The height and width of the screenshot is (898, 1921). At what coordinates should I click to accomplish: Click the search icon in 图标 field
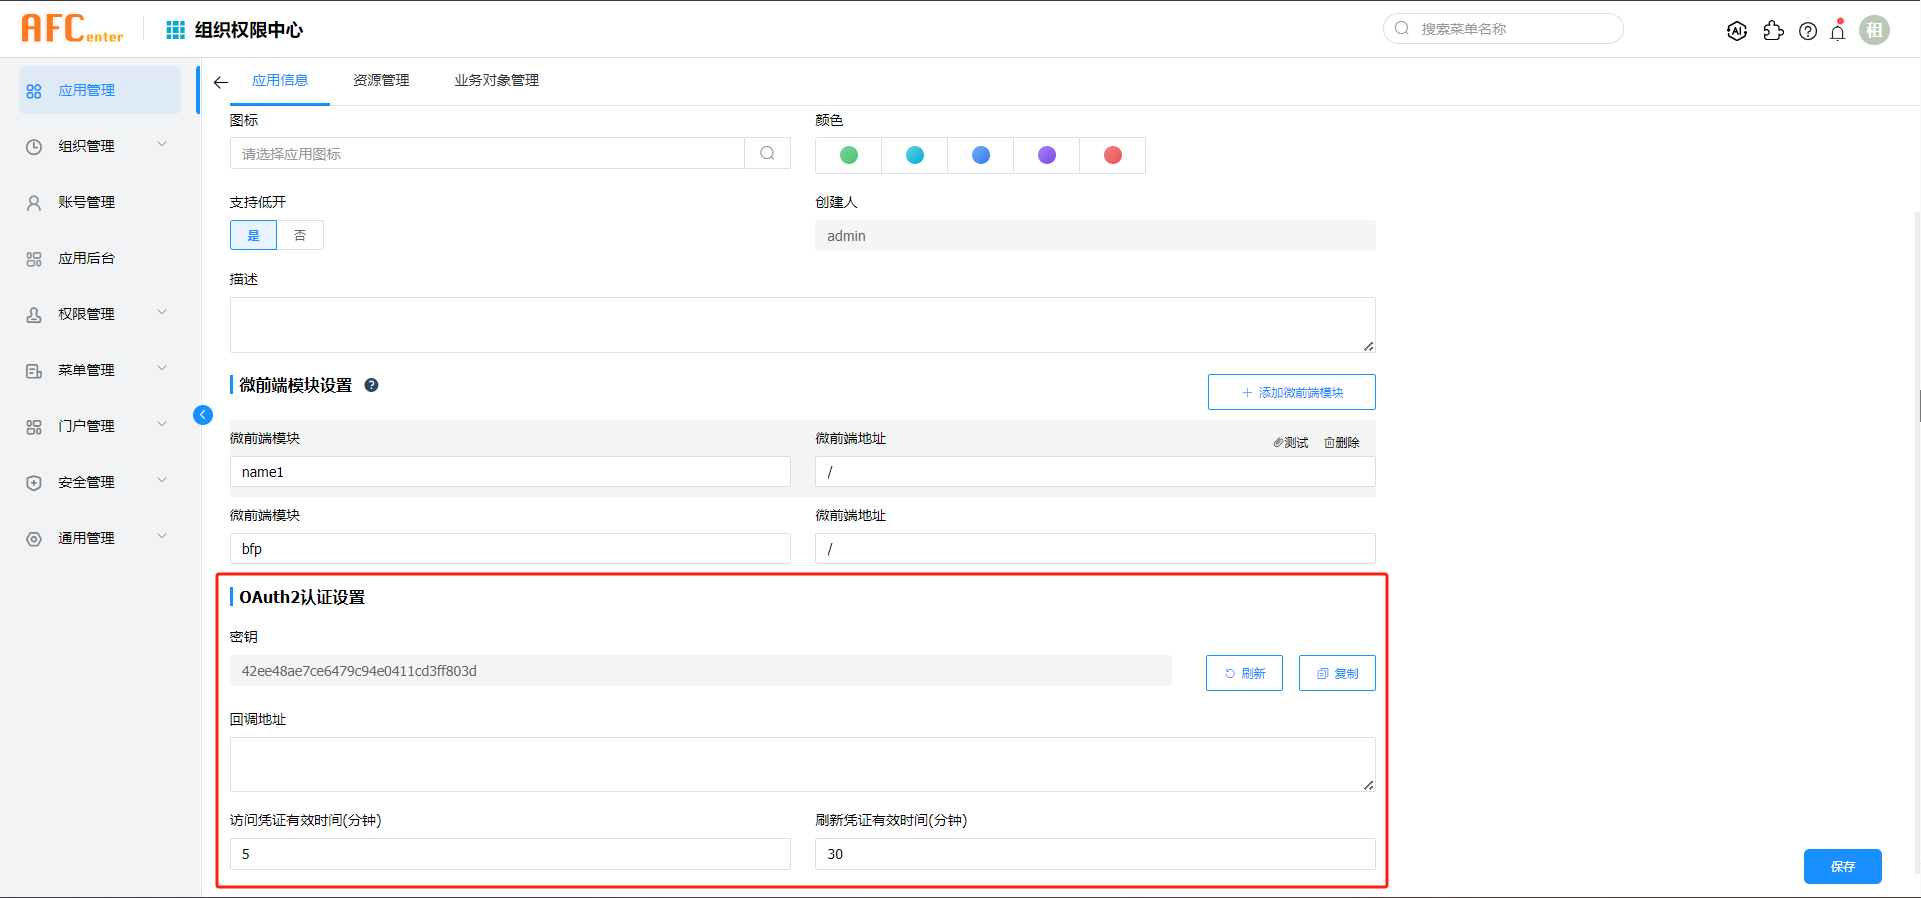767,153
